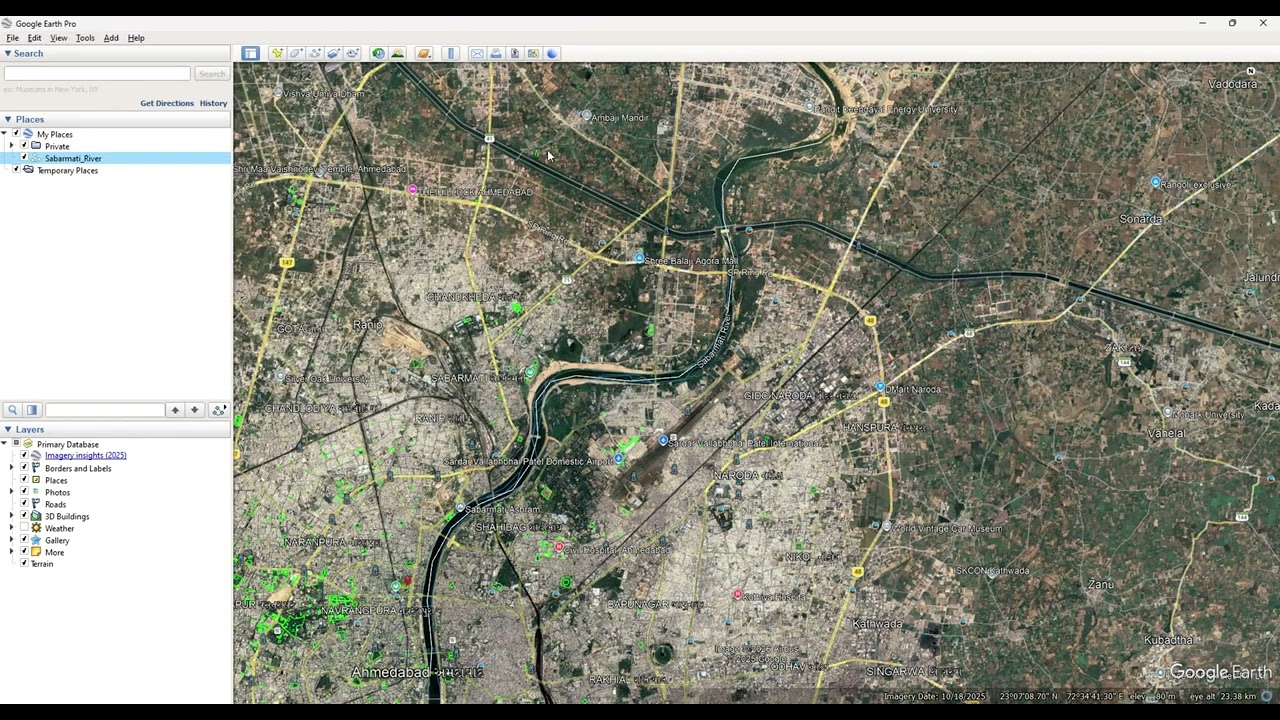The height and width of the screenshot is (720, 1280).
Task: Uncheck the Roads layer checkbox
Action: click(x=24, y=504)
